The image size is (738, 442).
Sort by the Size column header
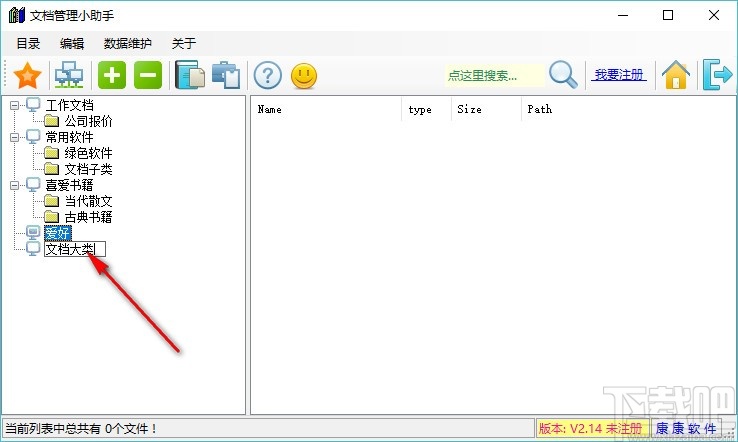click(x=486, y=109)
